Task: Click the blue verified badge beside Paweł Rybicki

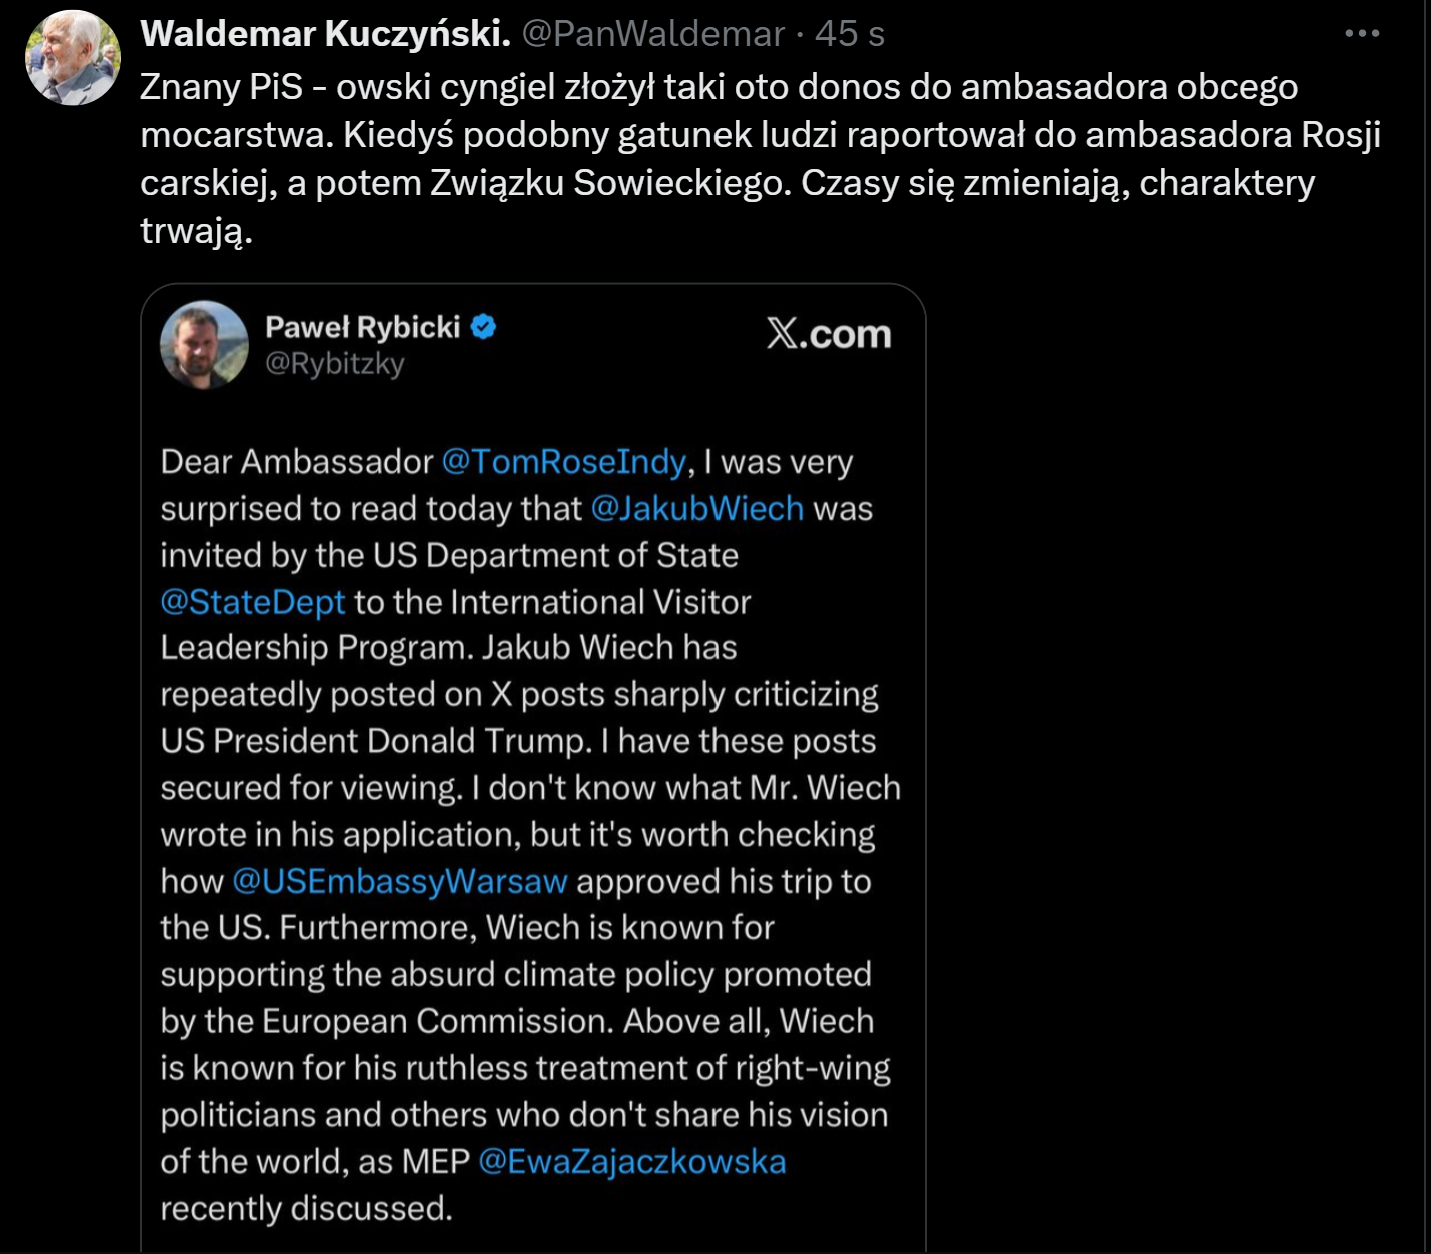Action: [483, 327]
